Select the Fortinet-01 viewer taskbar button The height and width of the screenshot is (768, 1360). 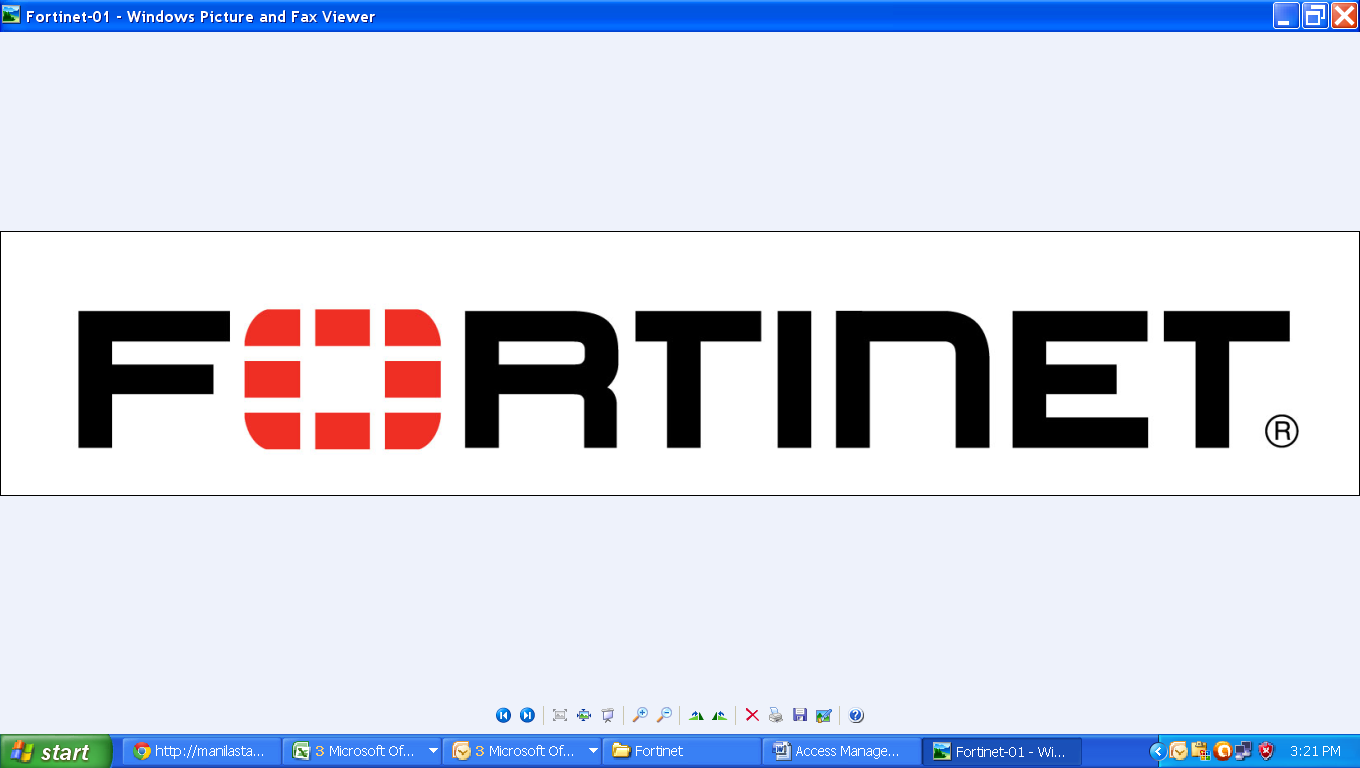click(1002, 751)
